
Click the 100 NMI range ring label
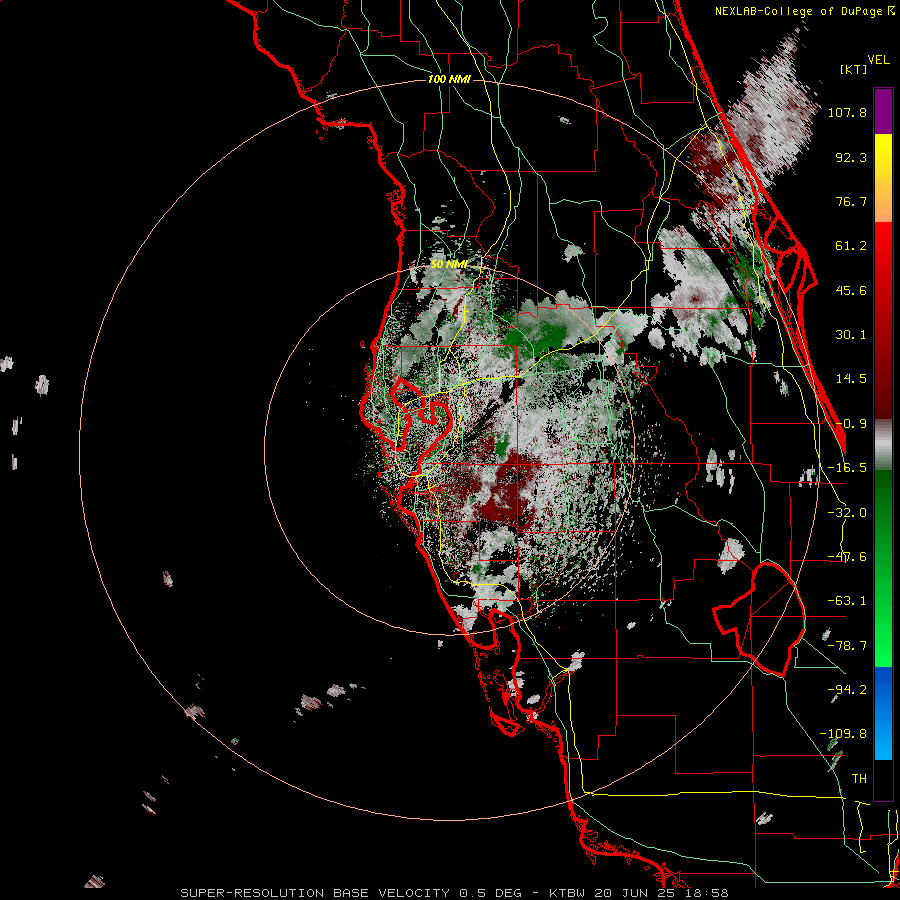click(x=449, y=79)
